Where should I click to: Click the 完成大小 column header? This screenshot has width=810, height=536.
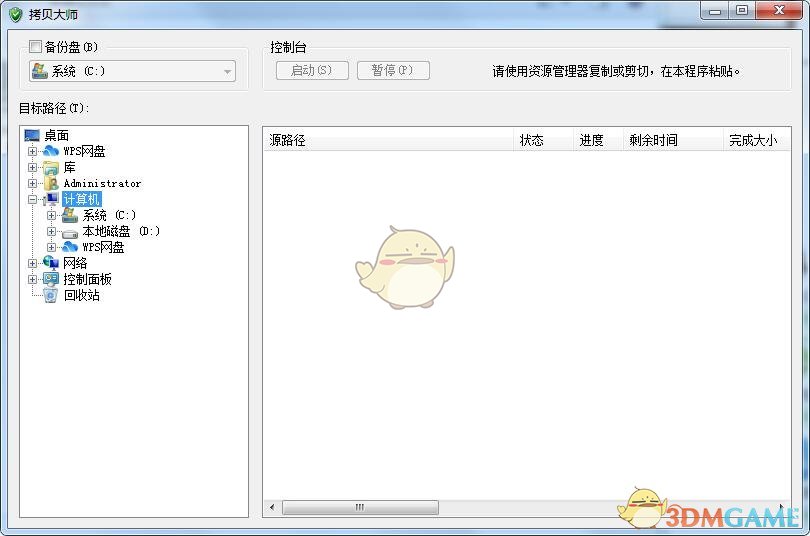pos(757,140)
